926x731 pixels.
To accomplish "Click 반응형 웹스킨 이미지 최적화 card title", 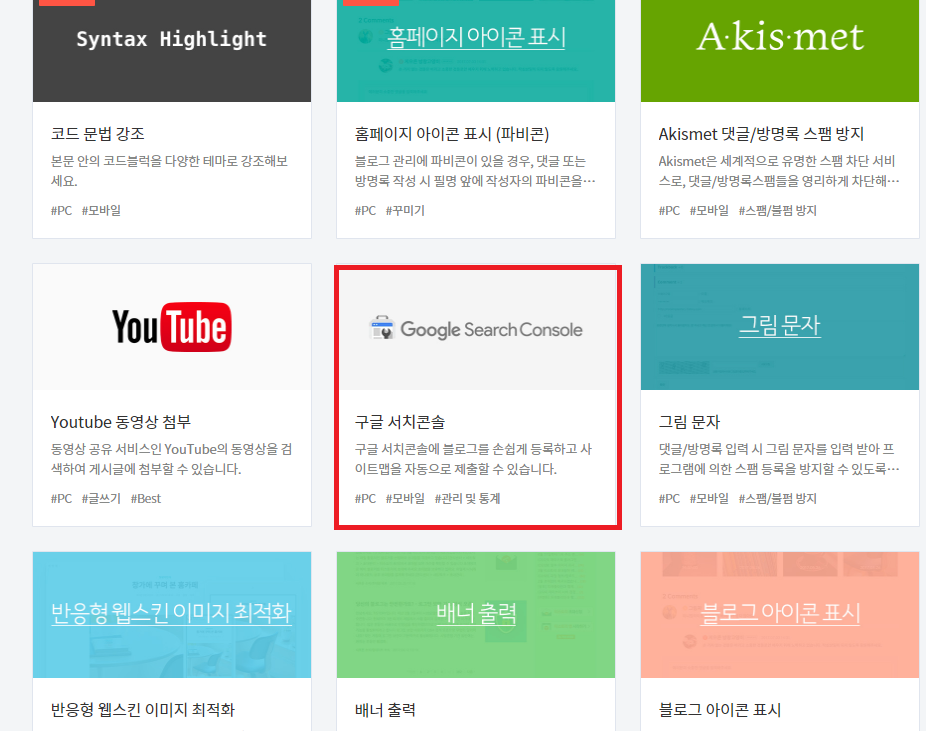I will click(x=143, y=710).
